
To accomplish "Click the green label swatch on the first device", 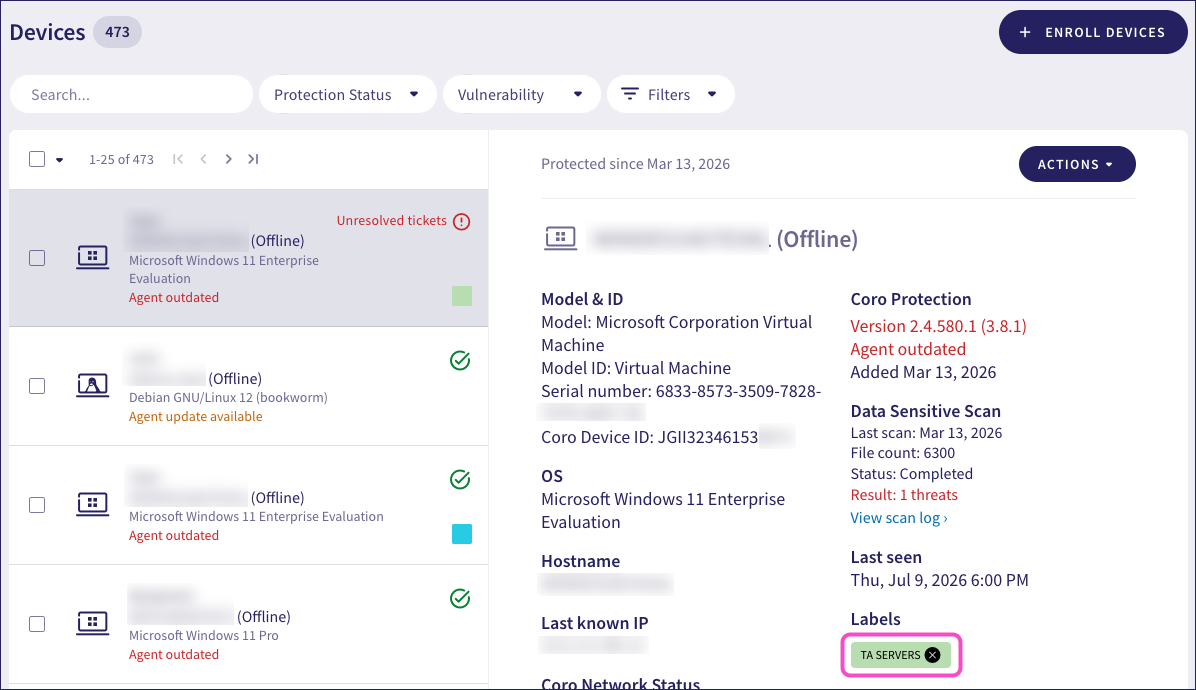I will (x=461, y=296).
